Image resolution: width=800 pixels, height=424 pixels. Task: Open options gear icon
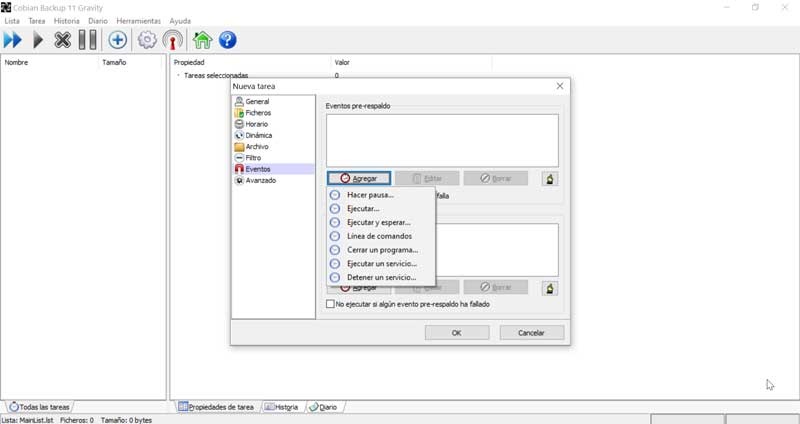[x=147, y=40]
